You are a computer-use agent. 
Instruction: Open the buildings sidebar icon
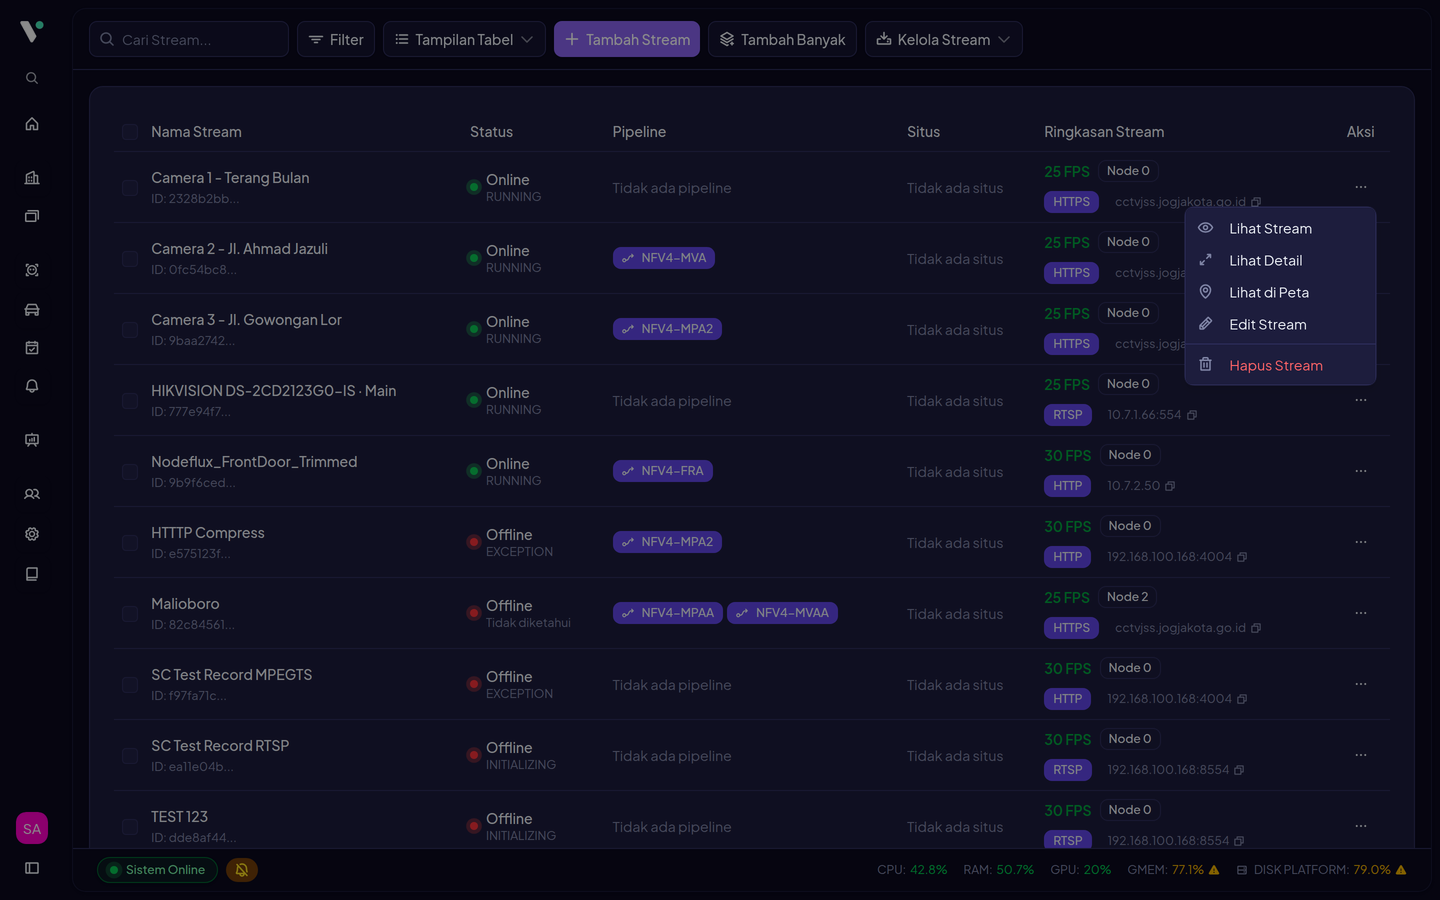(32, 178)
